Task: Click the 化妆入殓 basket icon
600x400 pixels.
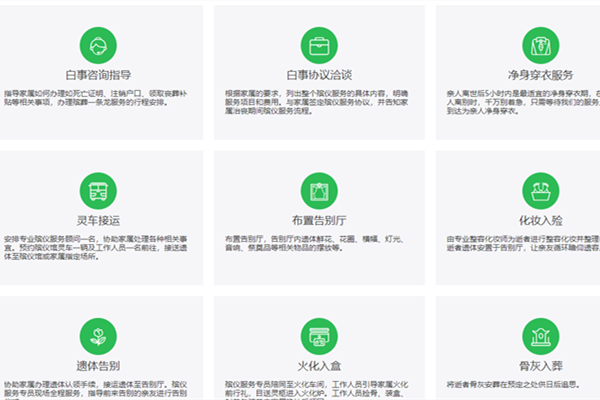Action: pos(541,191)
